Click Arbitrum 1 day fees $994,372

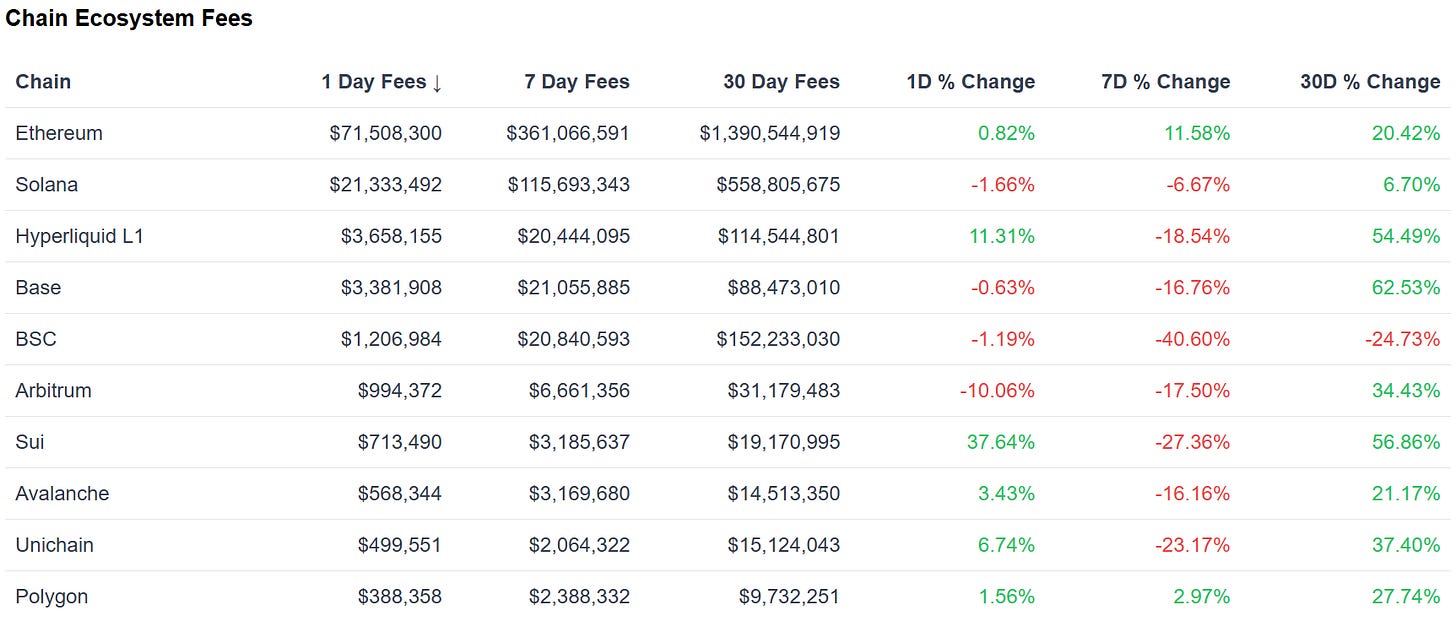coord(400,391)
